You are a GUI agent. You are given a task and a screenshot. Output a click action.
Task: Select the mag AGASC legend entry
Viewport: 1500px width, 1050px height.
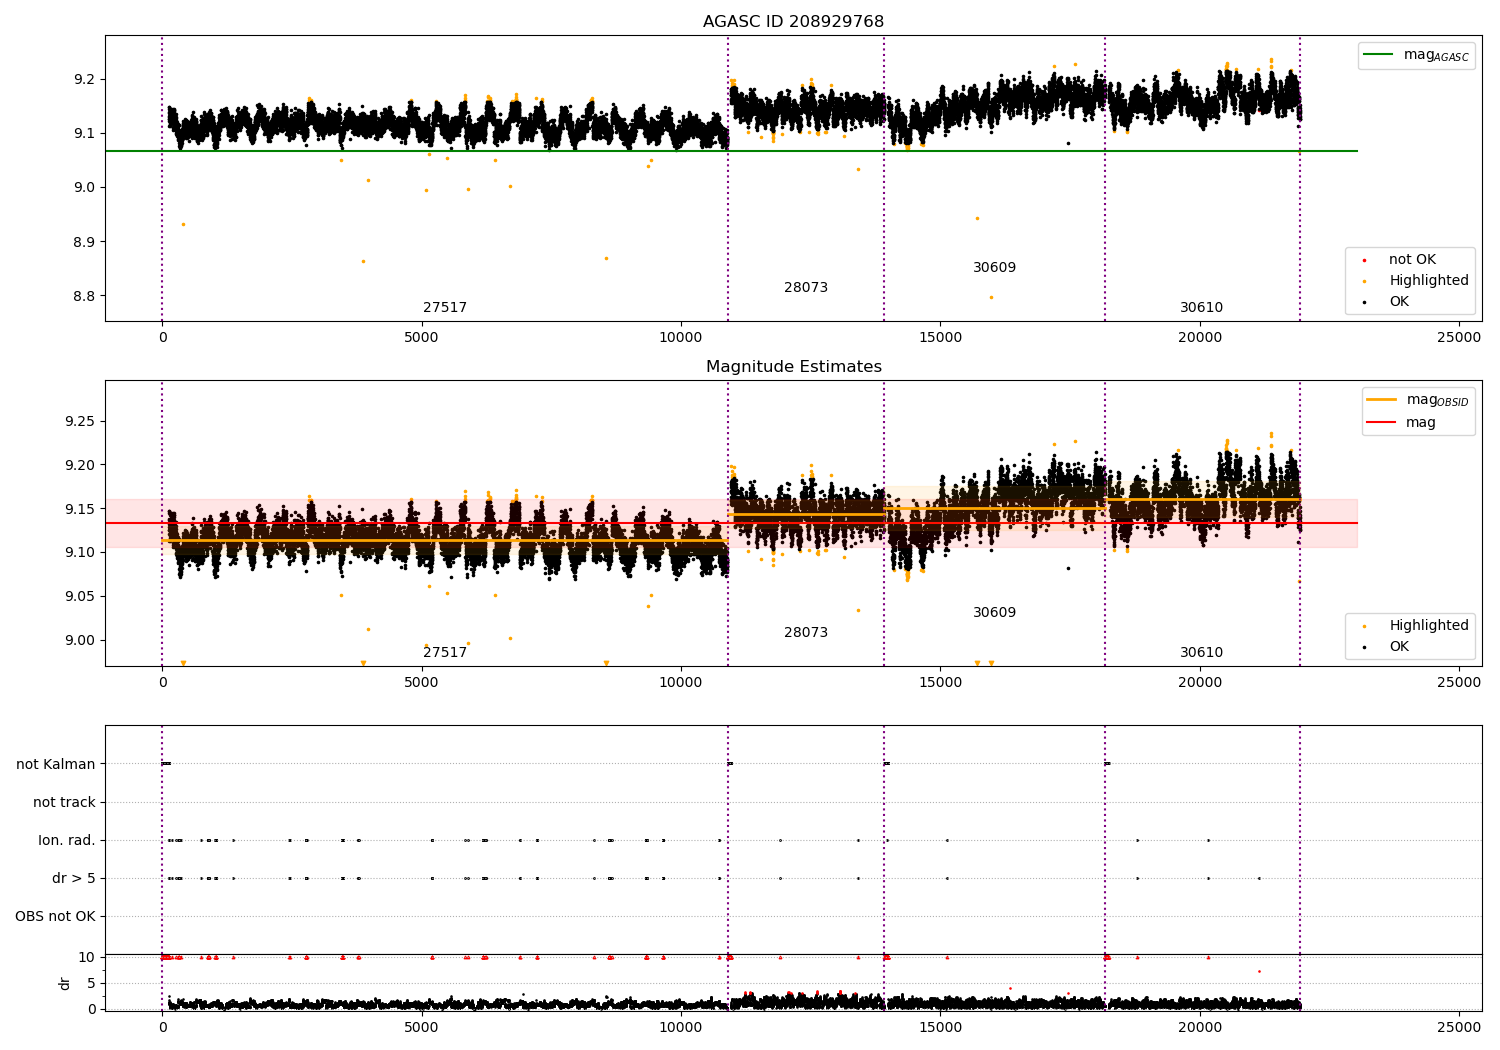pos(1418,55)
